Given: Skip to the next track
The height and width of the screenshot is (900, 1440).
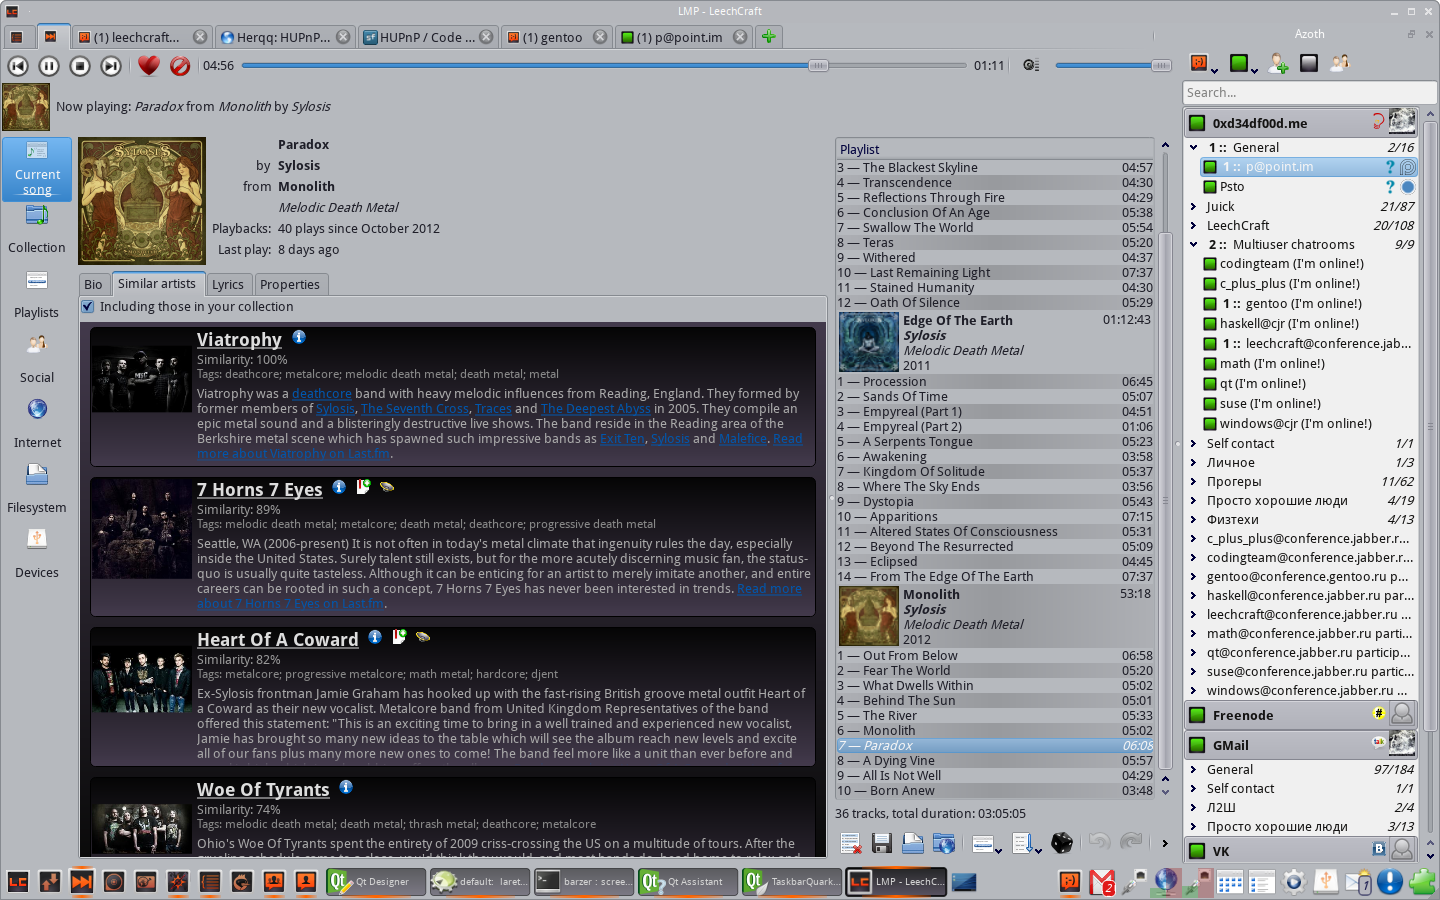Looking at the screenshot, I should tap(111, 66).
